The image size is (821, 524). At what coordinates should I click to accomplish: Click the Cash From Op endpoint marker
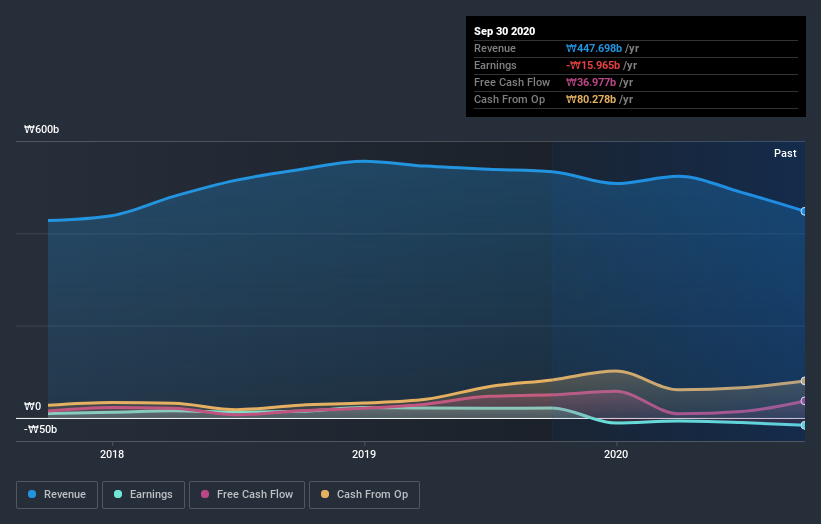[x=804, y=381]
